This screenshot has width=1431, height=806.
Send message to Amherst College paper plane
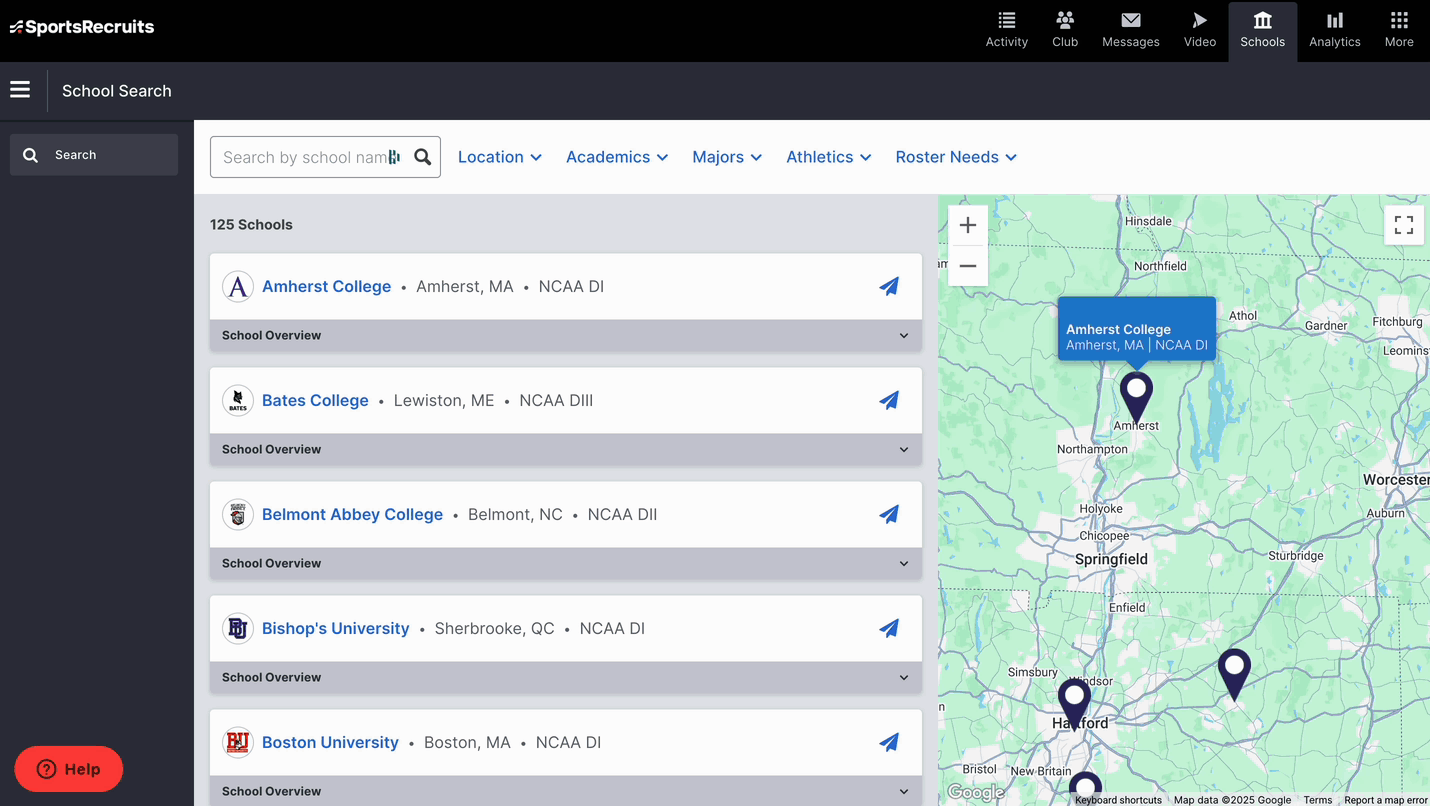pos(889,286)
